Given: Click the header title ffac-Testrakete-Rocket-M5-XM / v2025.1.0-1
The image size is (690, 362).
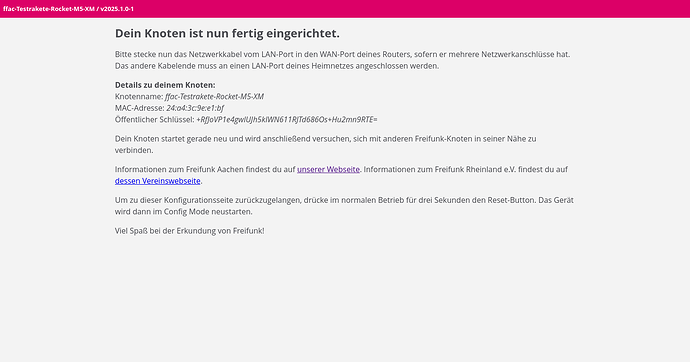Looking at the screenshot, I should [x=68, y=9].
